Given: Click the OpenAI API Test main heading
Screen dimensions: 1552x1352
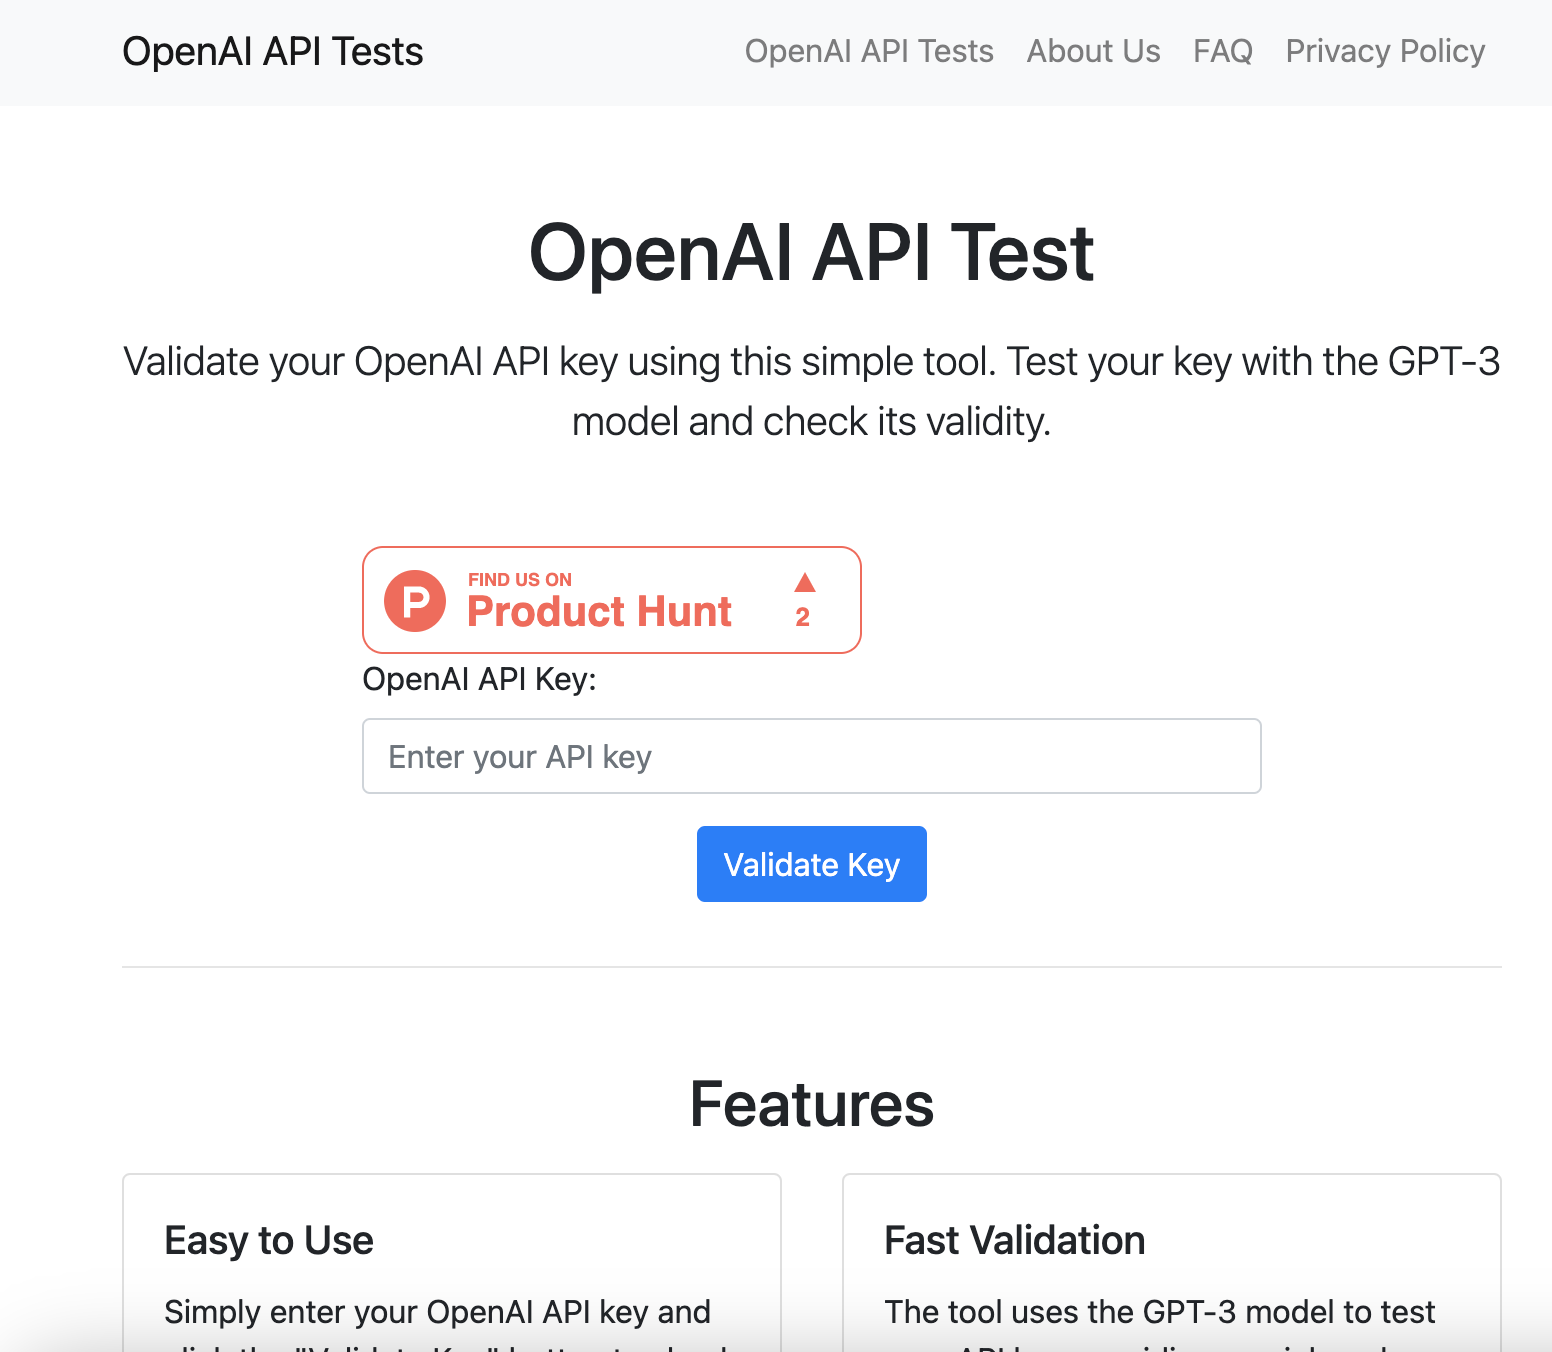Looking at the screenshot, I should [x=811, y=253].
